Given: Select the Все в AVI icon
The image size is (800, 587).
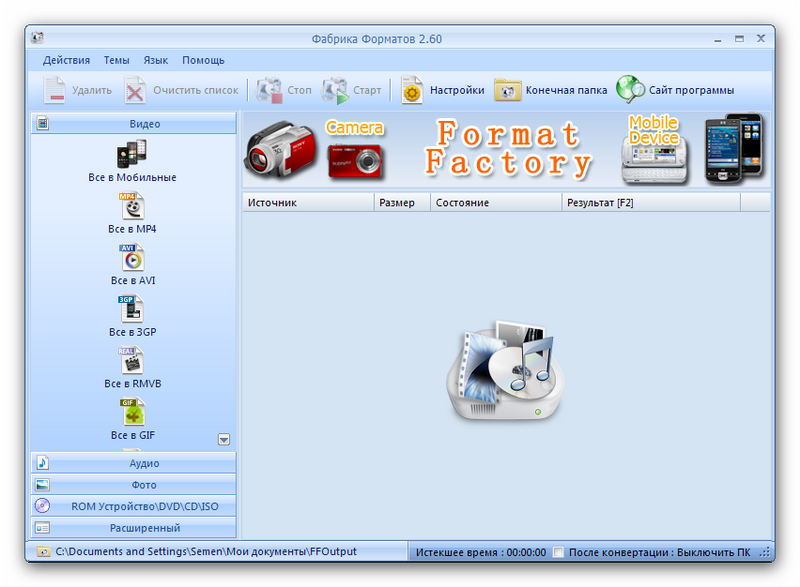Looking at the screenshot, I should [x=133, y=257].
